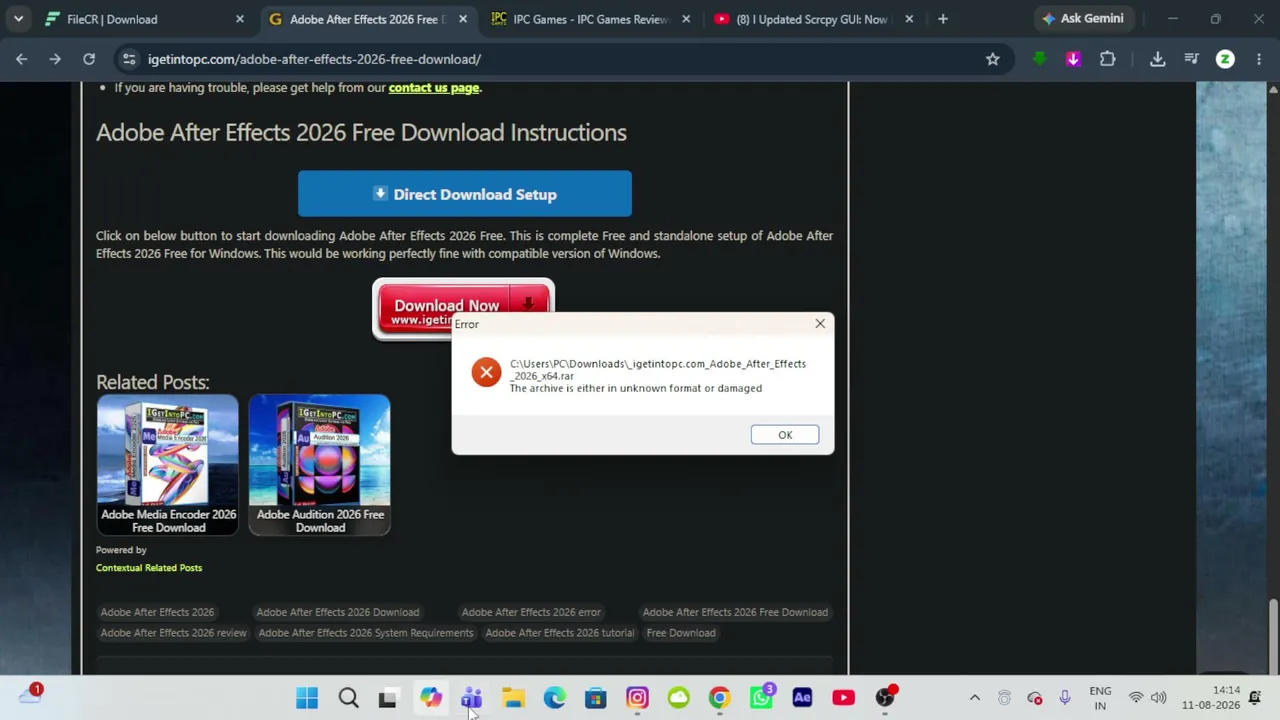This screenshot has height=720, width=1280.
Task: Open File Explorer from the taskbar
Action: (x=513, y=698)
